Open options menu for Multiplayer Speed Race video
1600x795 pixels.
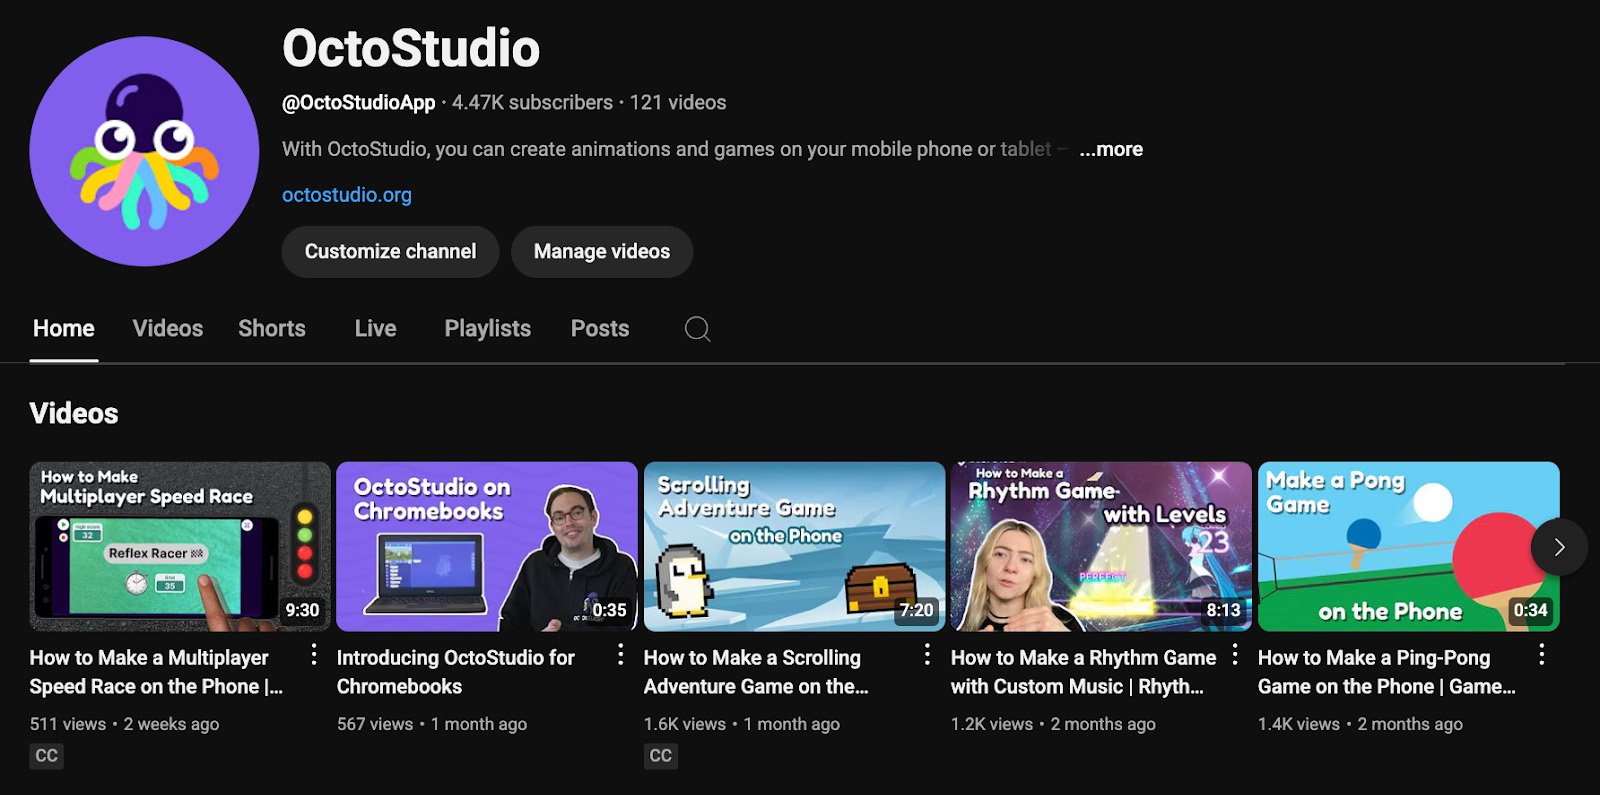314,655
